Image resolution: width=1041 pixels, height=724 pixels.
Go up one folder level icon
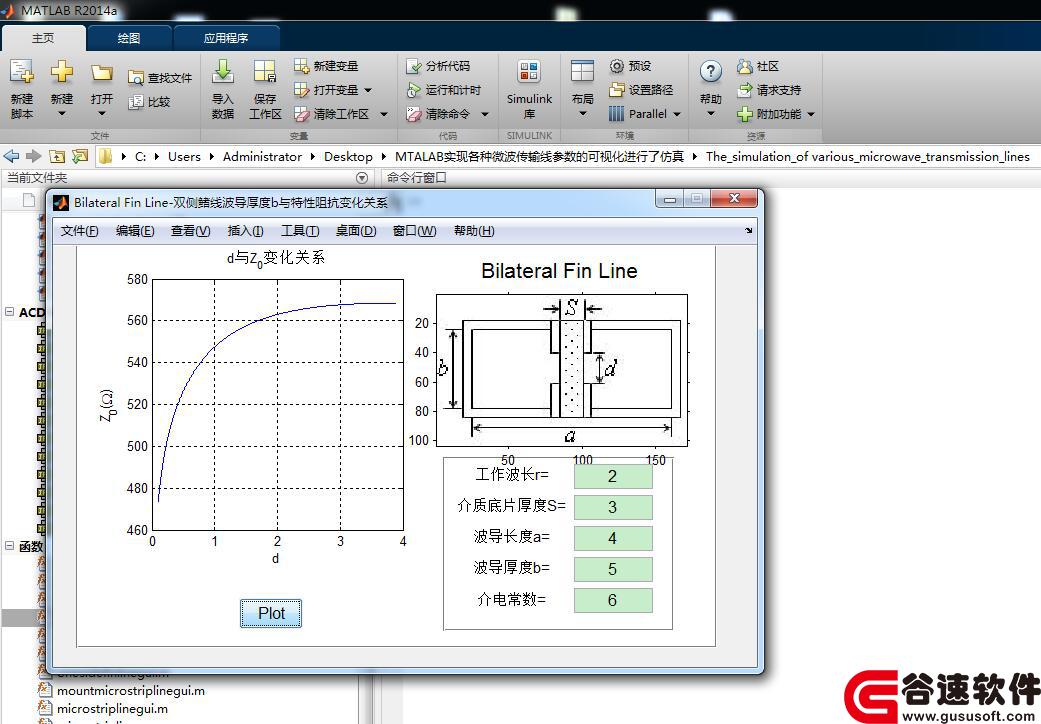57,157
